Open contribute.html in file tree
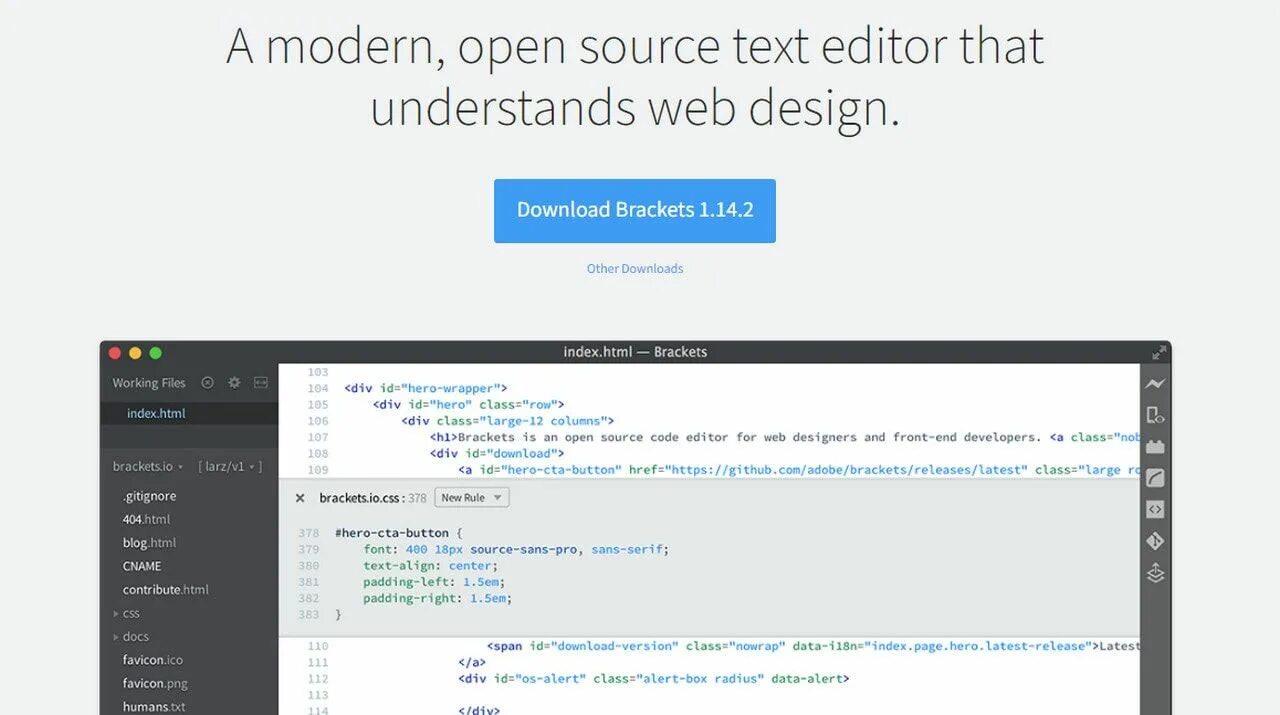Image resolution: width=1280 pixels, height=715 pixels. (x=166, y=589)
